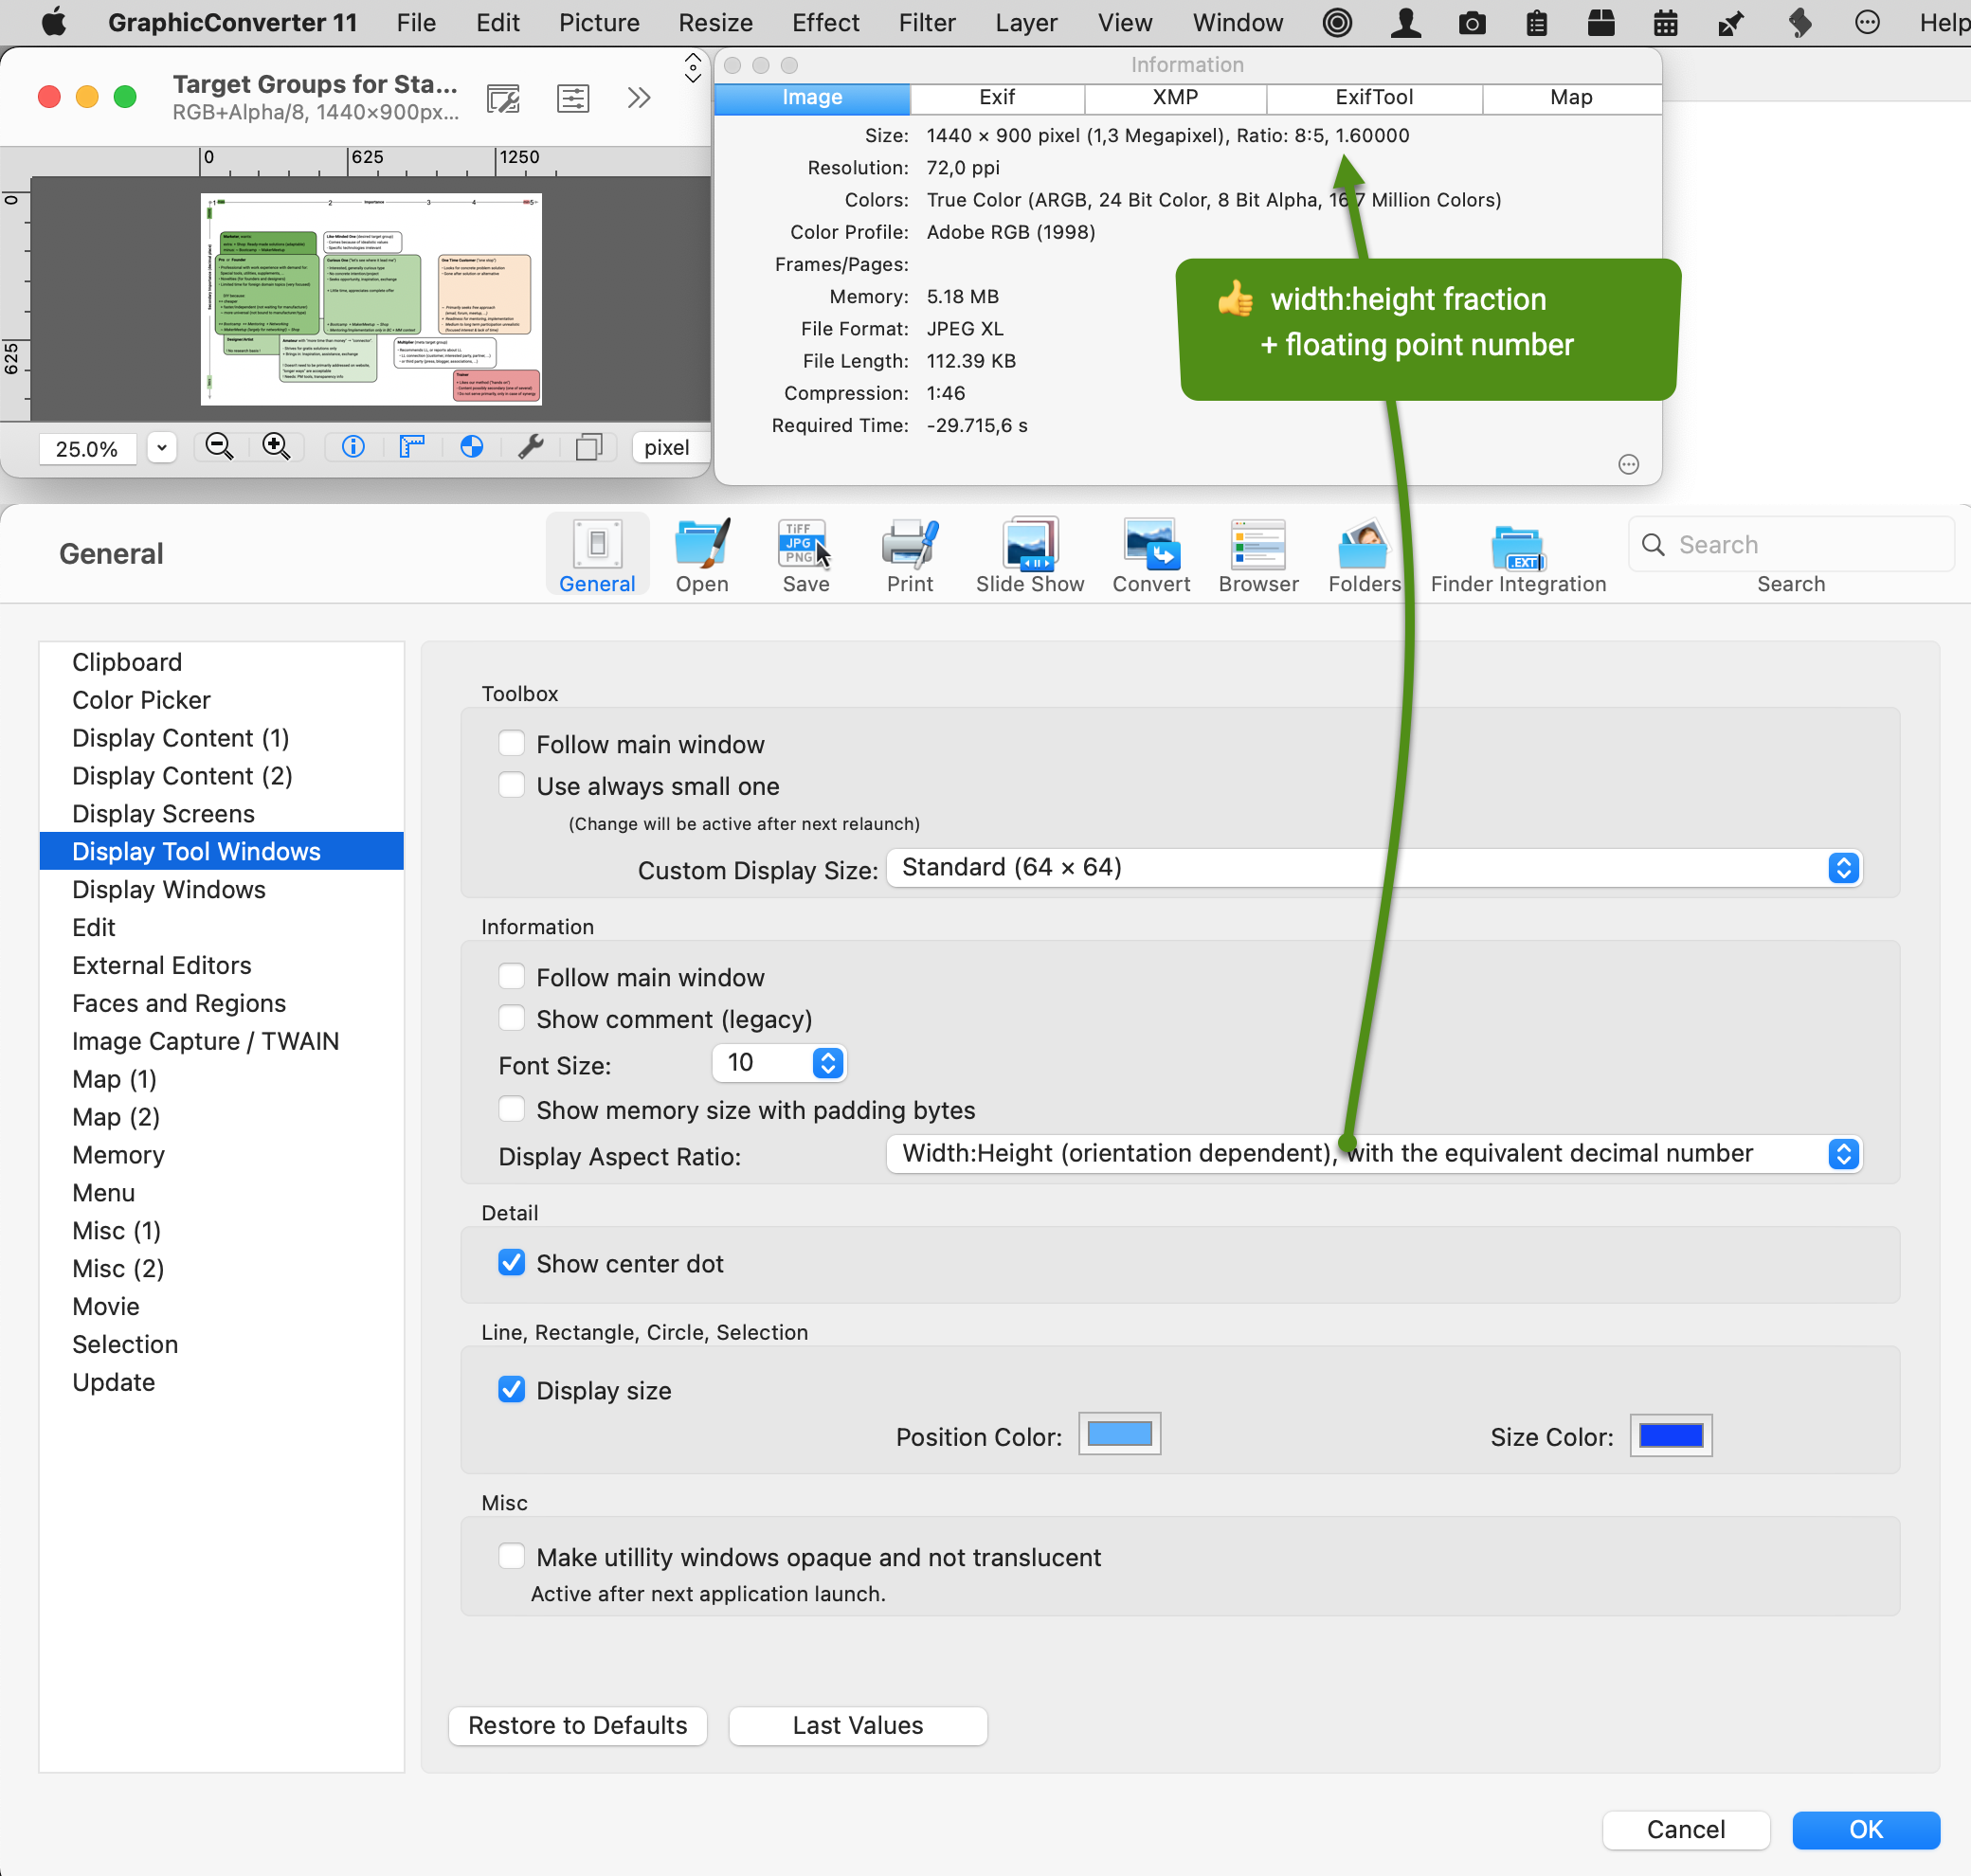Open the Browser preferences pane
1971x1876 pixels.
click(x=1258, y=555)
